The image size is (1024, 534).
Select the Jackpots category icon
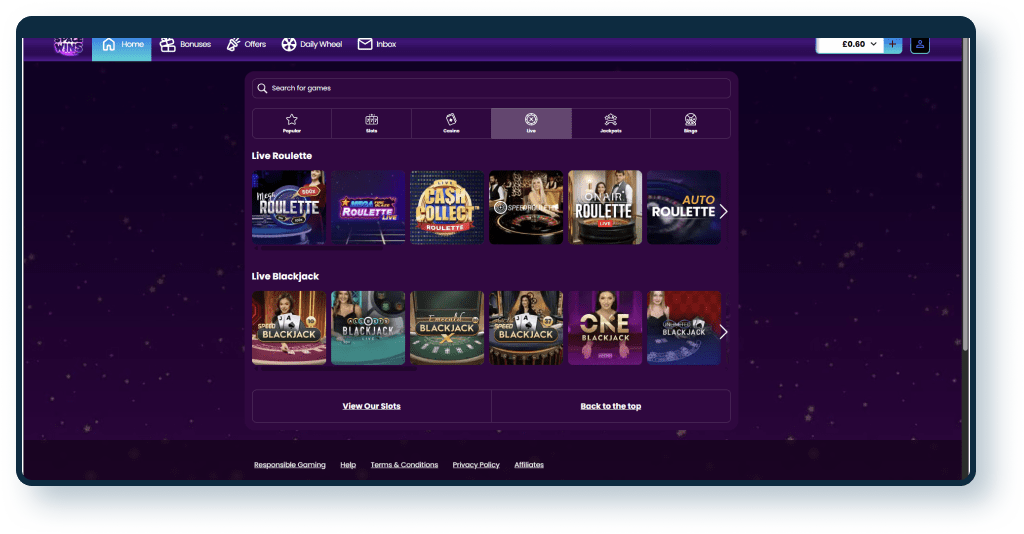(610, 123)
